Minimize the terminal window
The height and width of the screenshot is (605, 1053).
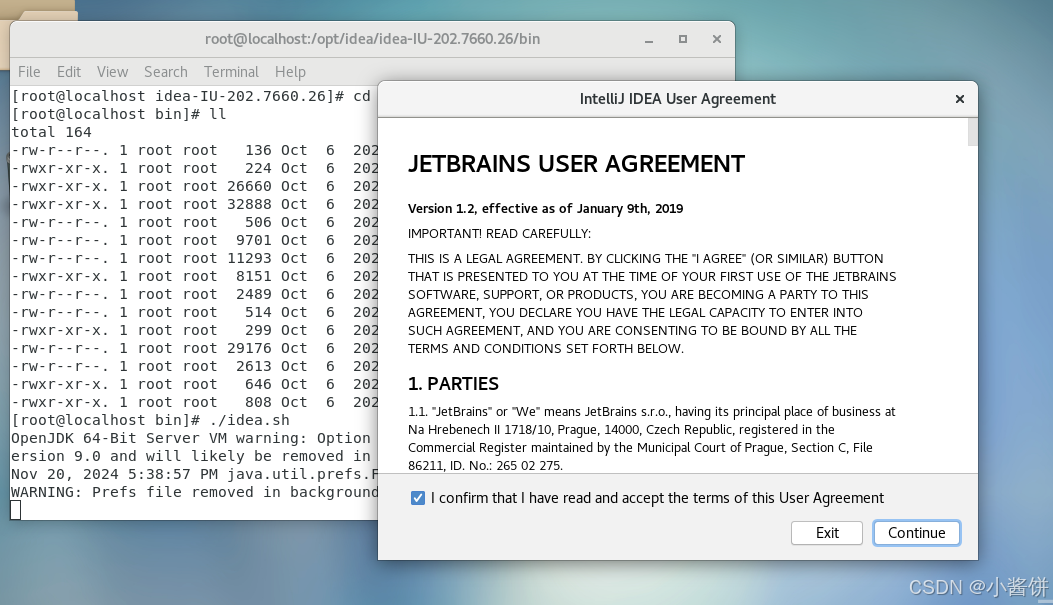pyautogui.click(x=649, y=40)
